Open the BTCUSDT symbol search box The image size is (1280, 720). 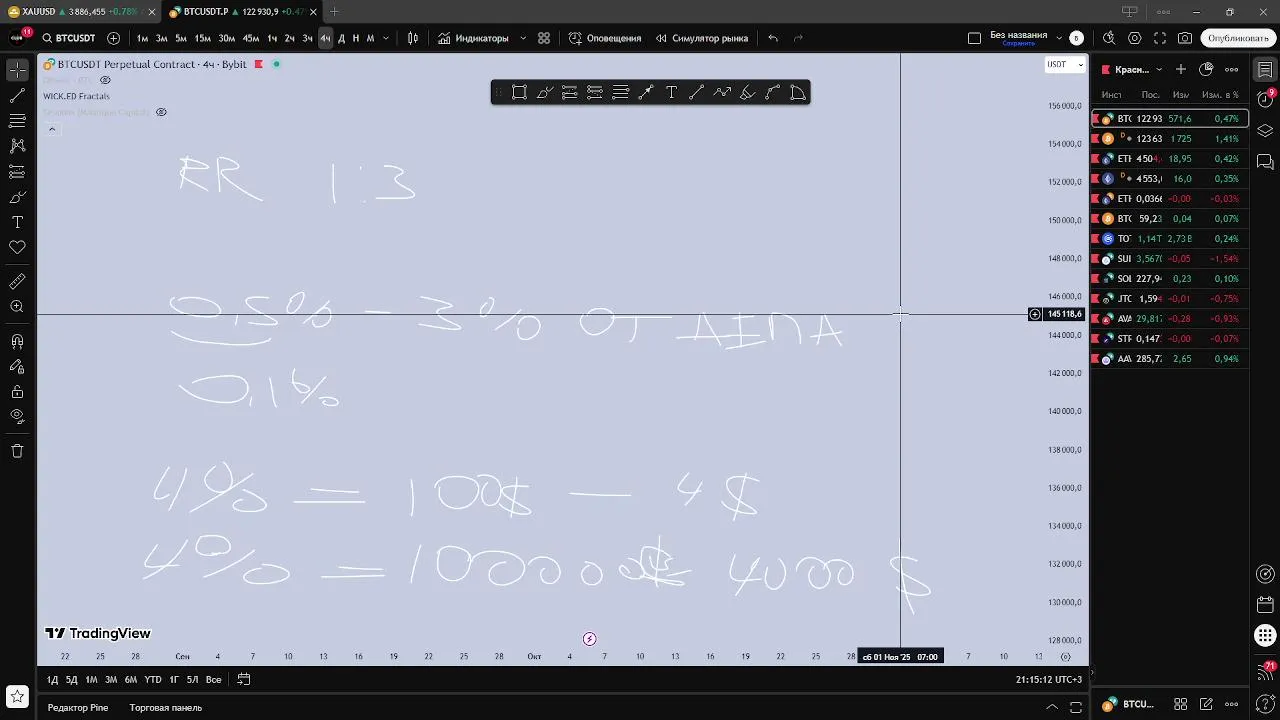pos(69,38)
